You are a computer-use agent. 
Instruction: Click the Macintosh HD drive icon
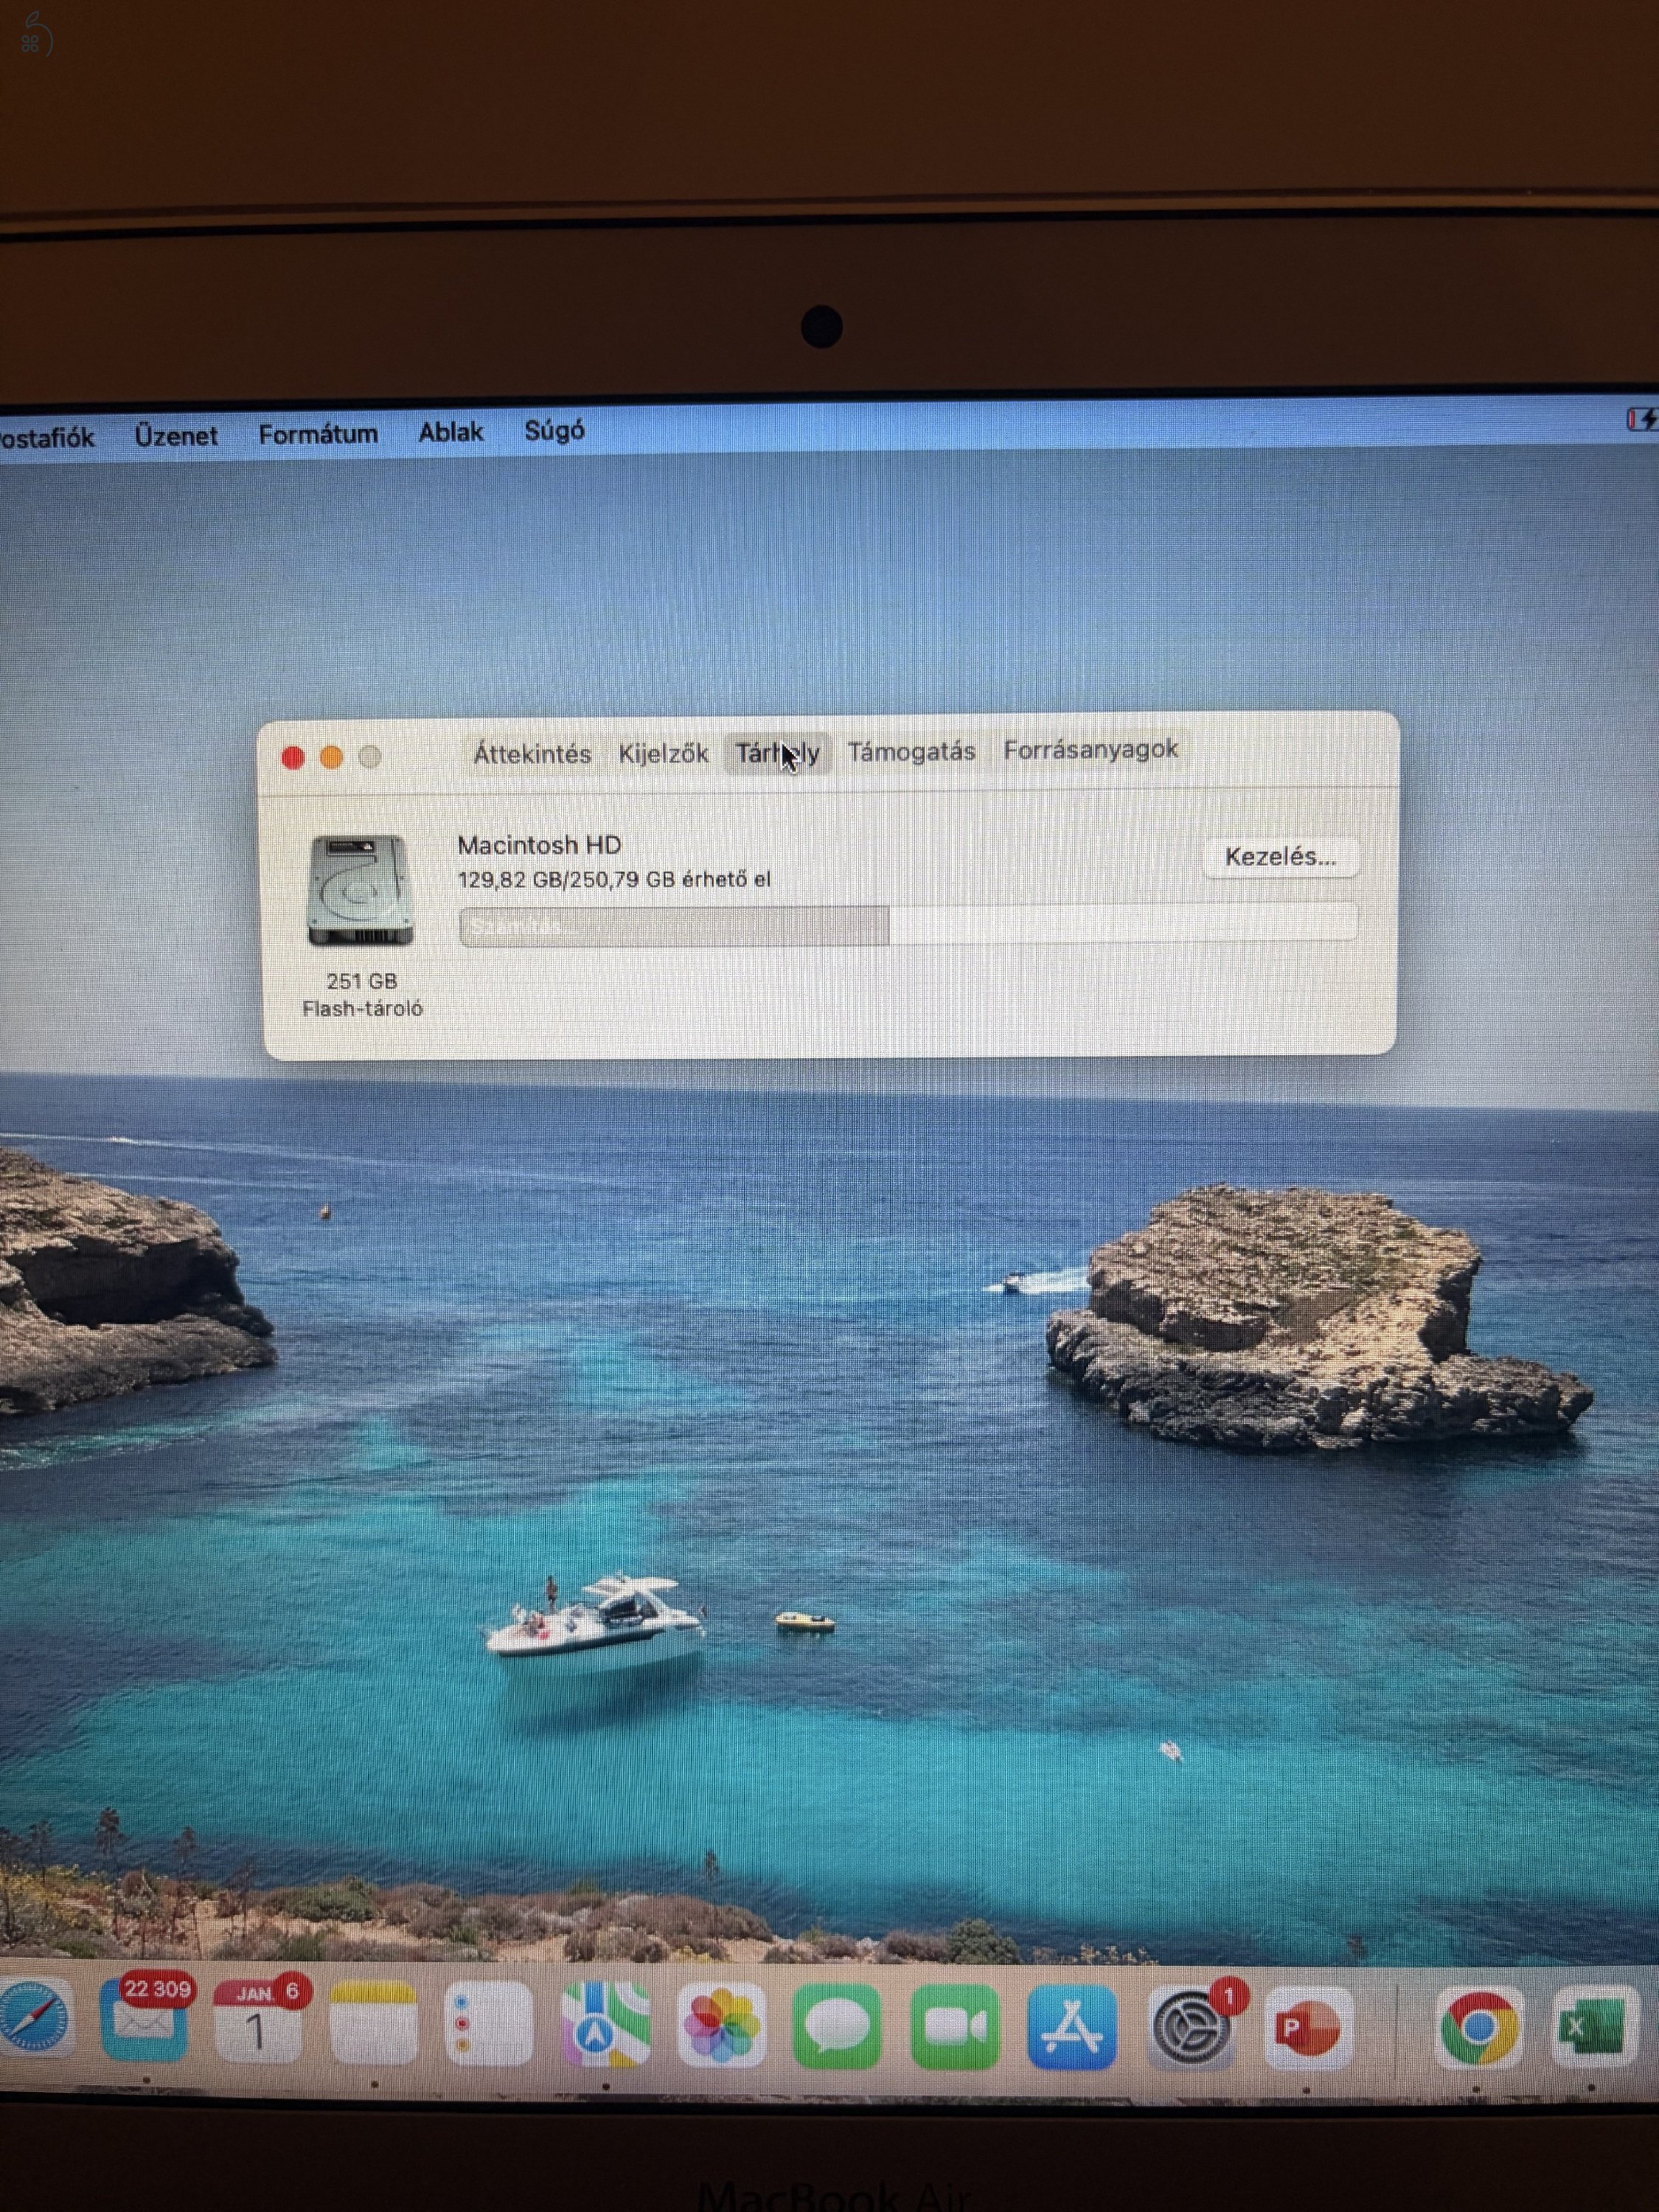pyautogui.click(x=360, y=890)
